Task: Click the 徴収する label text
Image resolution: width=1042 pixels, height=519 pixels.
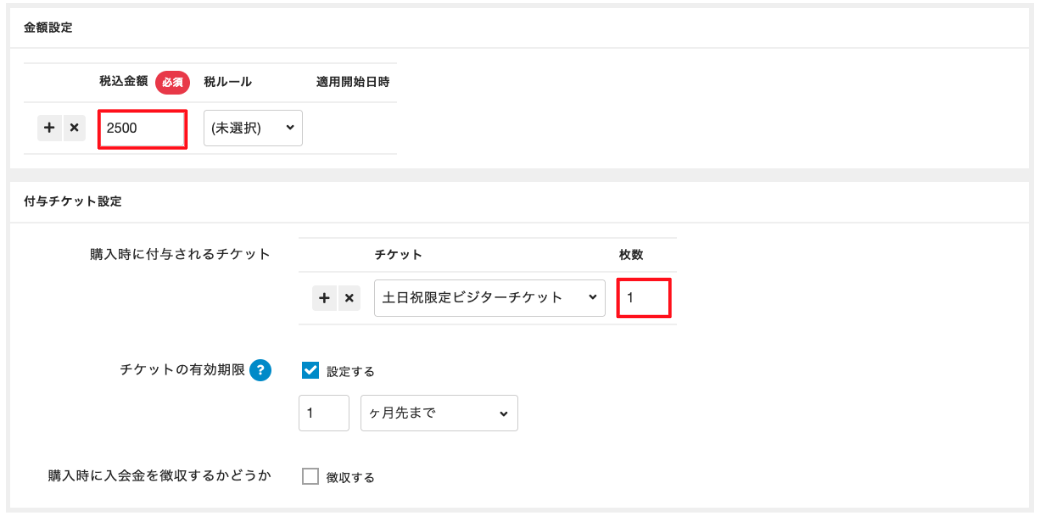Action: 350,478
